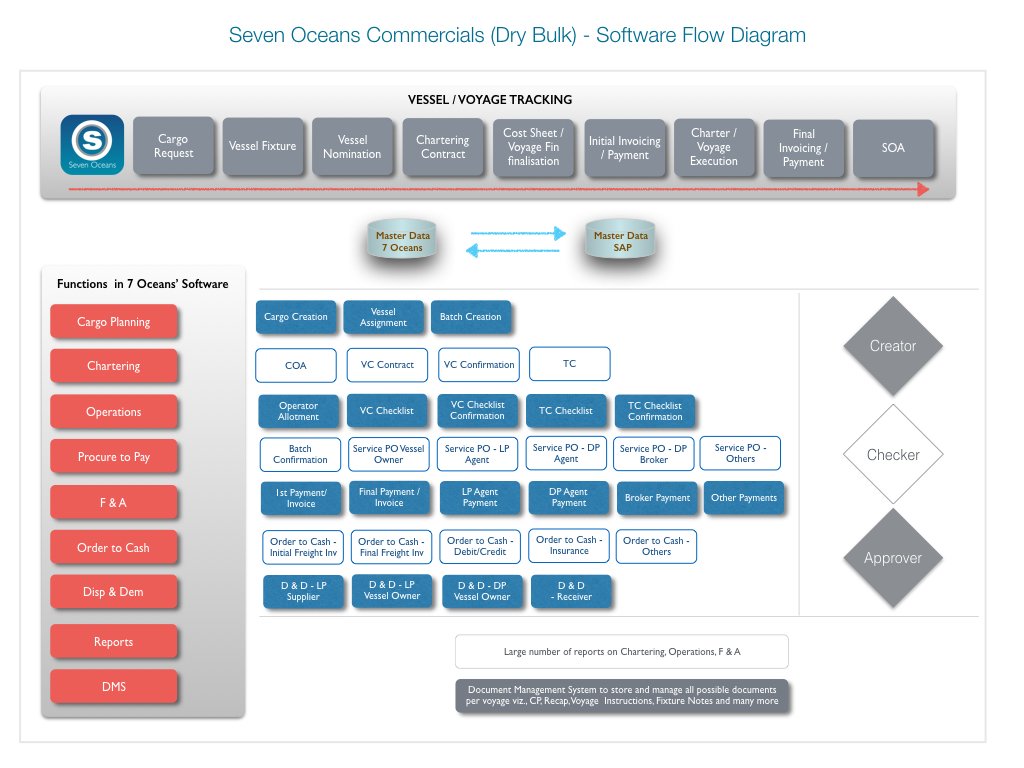Click the Document Management System description box
Screen dimensions: 1024x768
[x=622, y=696]
